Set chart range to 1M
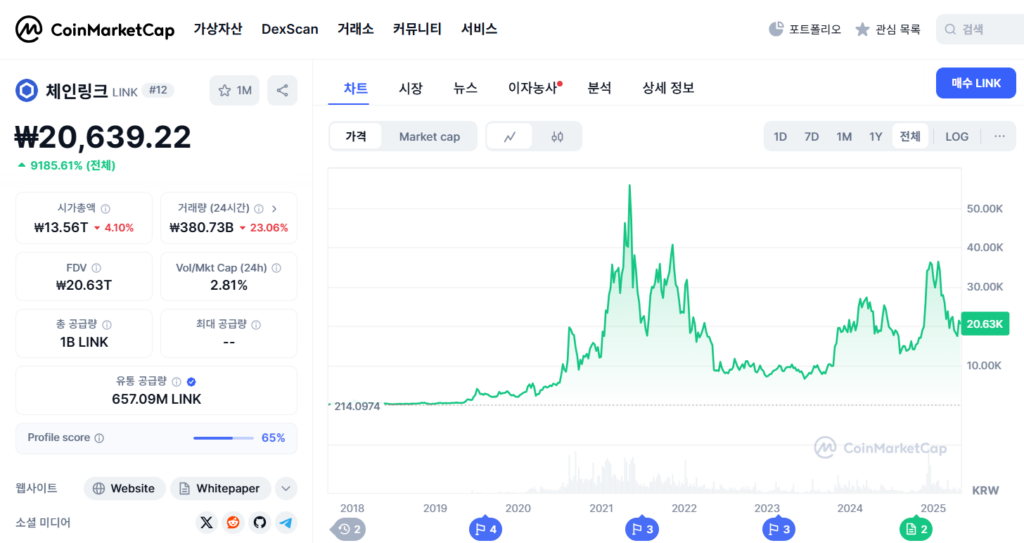 [x=844, y=137]
